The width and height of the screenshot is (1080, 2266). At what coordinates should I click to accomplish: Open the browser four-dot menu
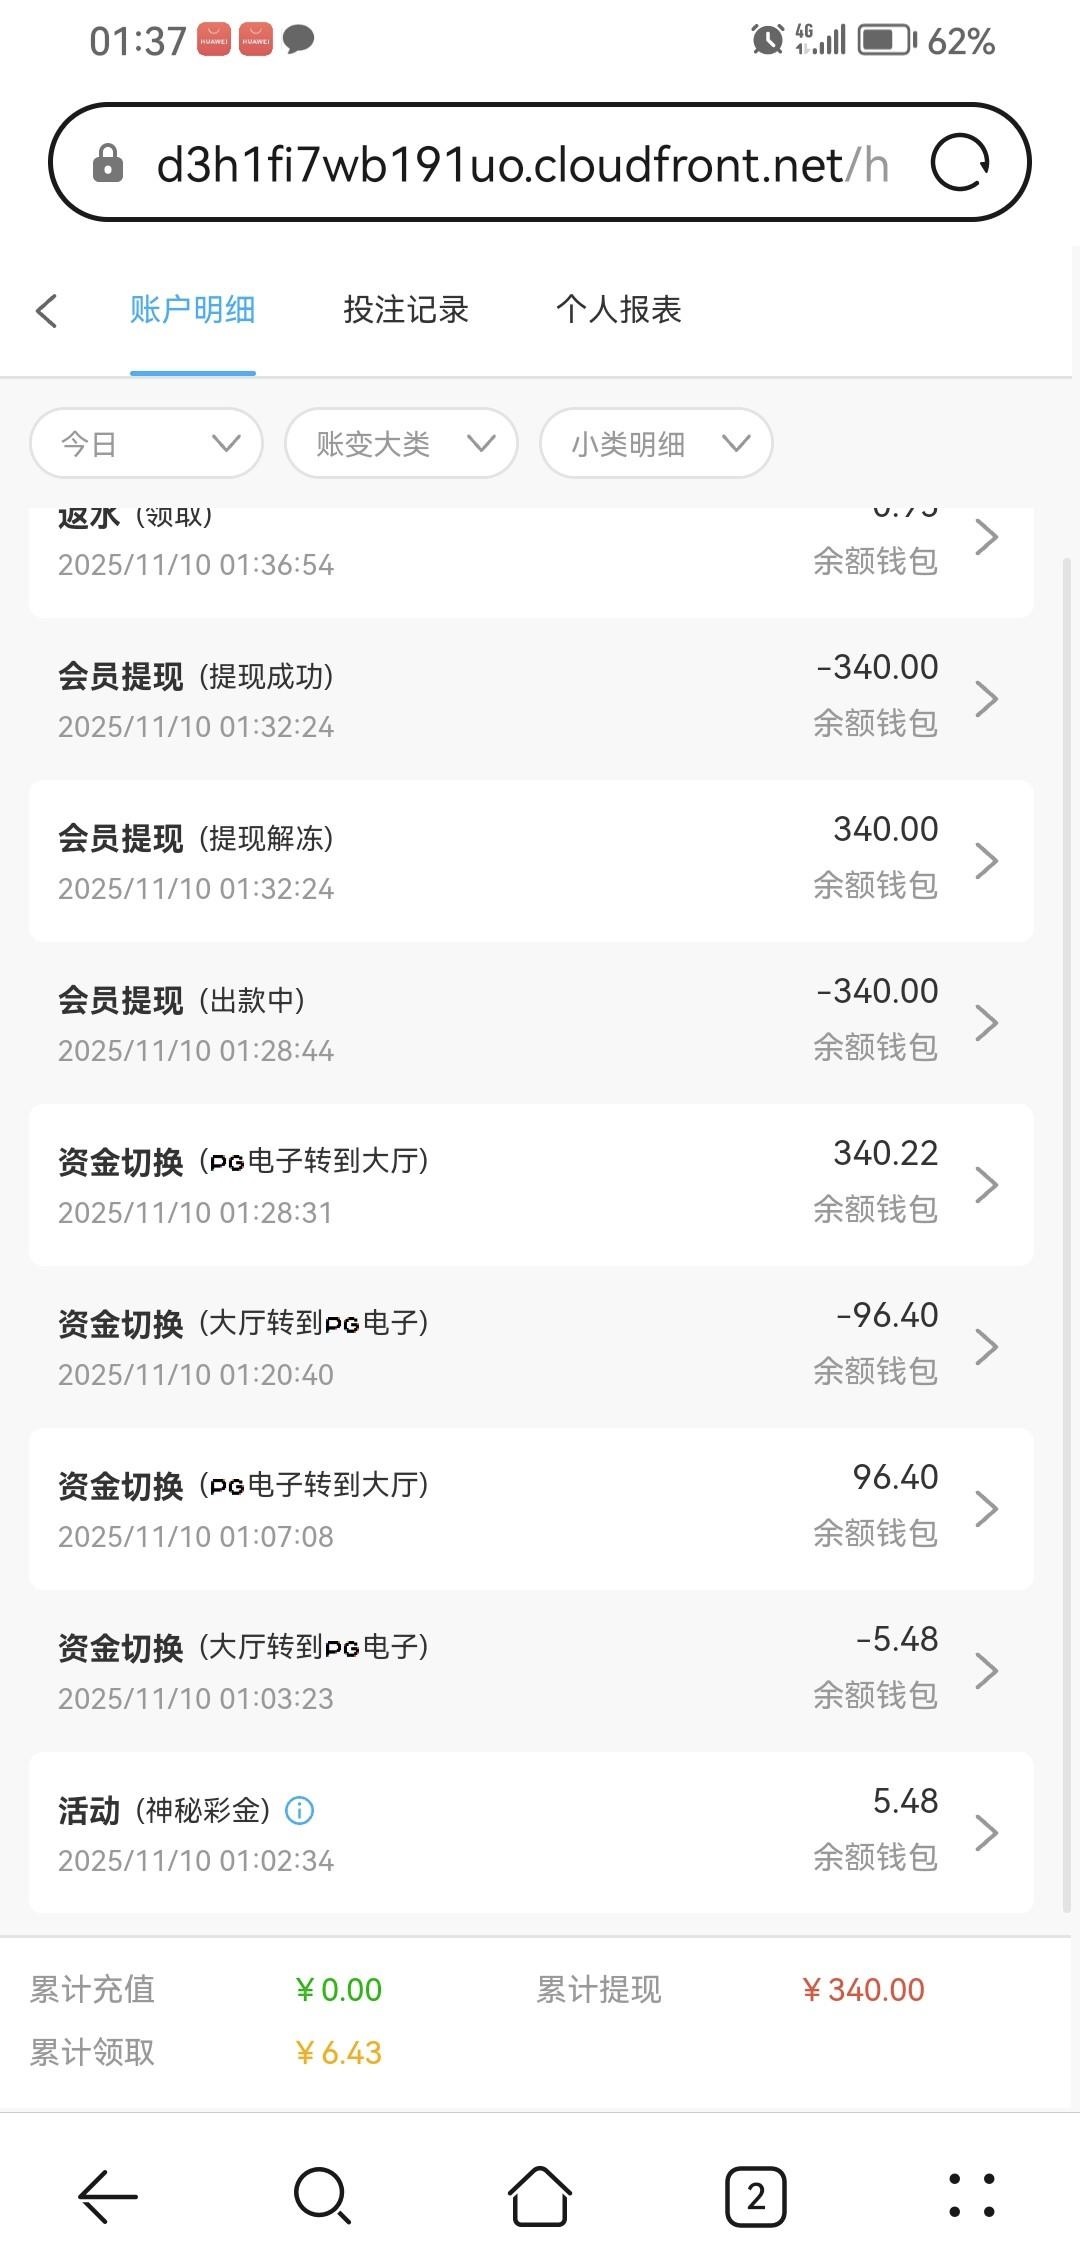970,2196
